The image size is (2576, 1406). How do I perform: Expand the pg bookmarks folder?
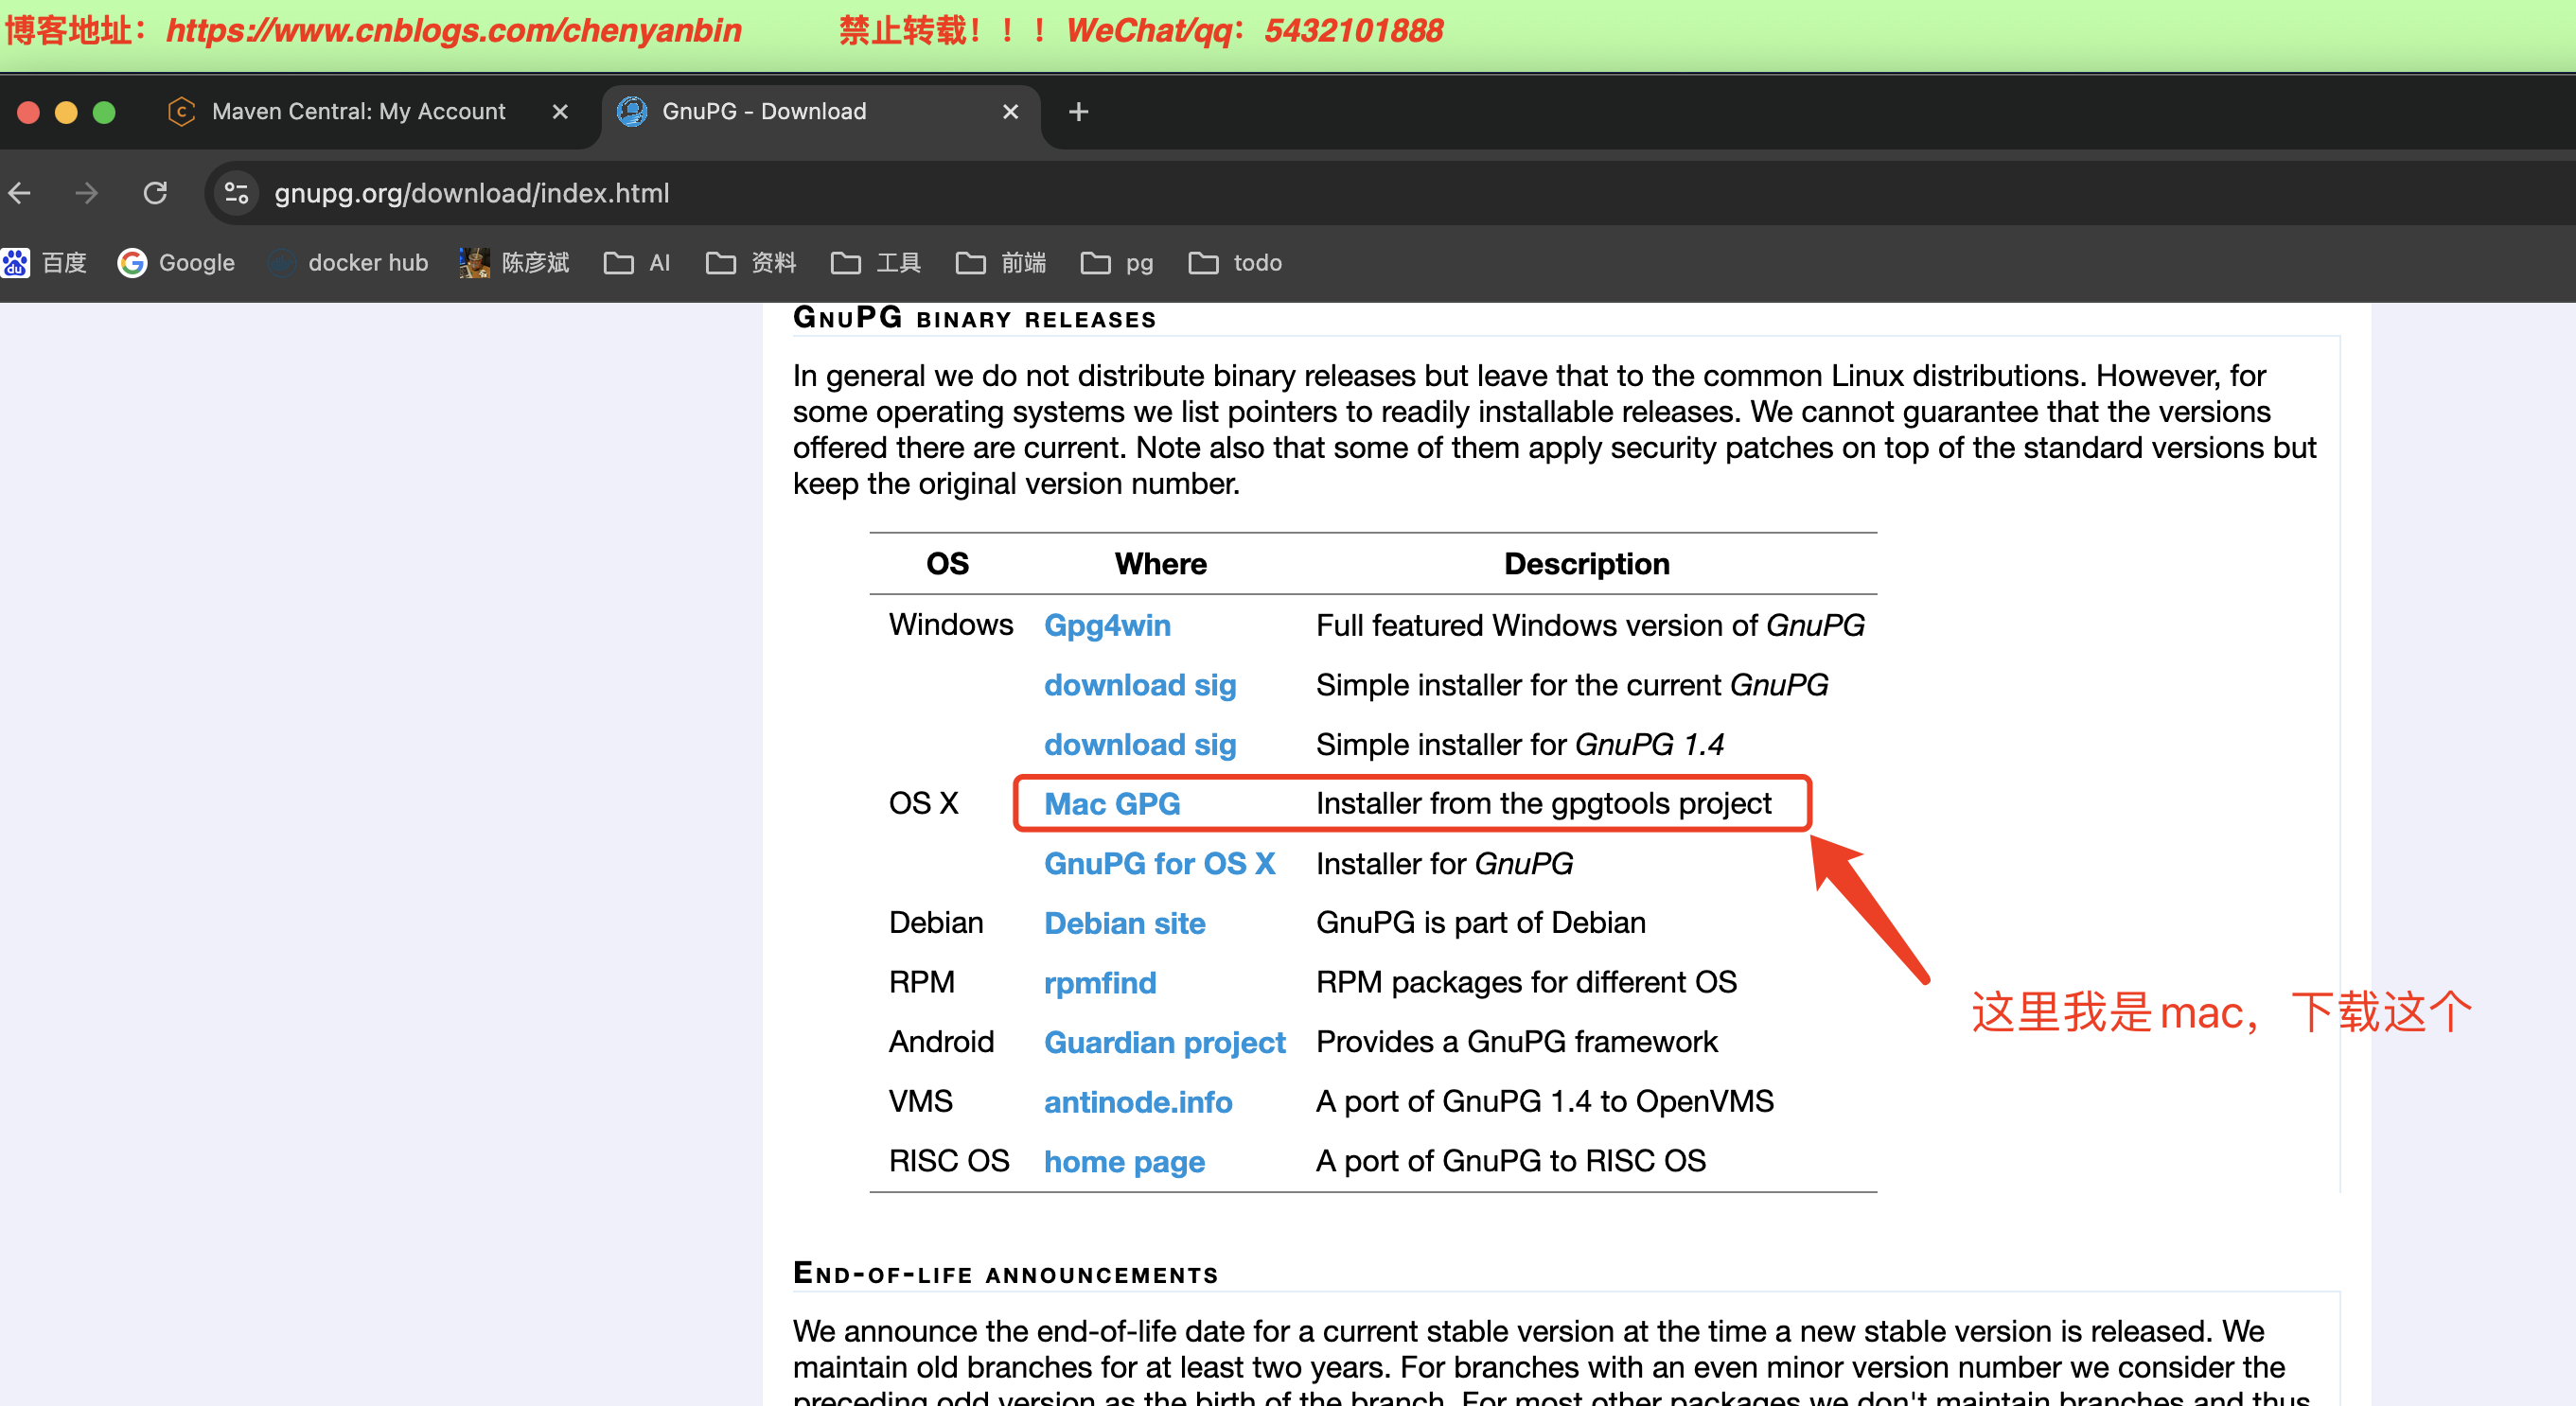1118,263
